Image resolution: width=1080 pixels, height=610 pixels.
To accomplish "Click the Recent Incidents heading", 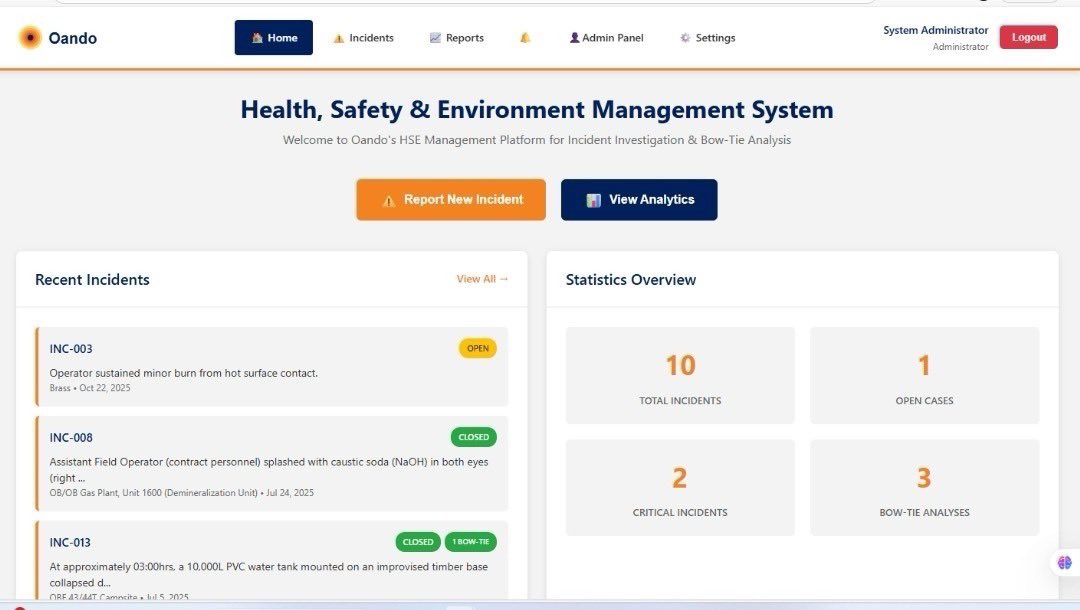I will 92,280.
